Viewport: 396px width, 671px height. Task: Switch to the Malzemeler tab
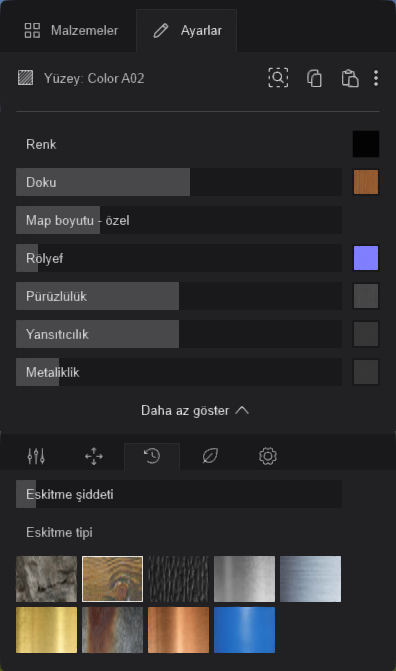tap(71, 30)
